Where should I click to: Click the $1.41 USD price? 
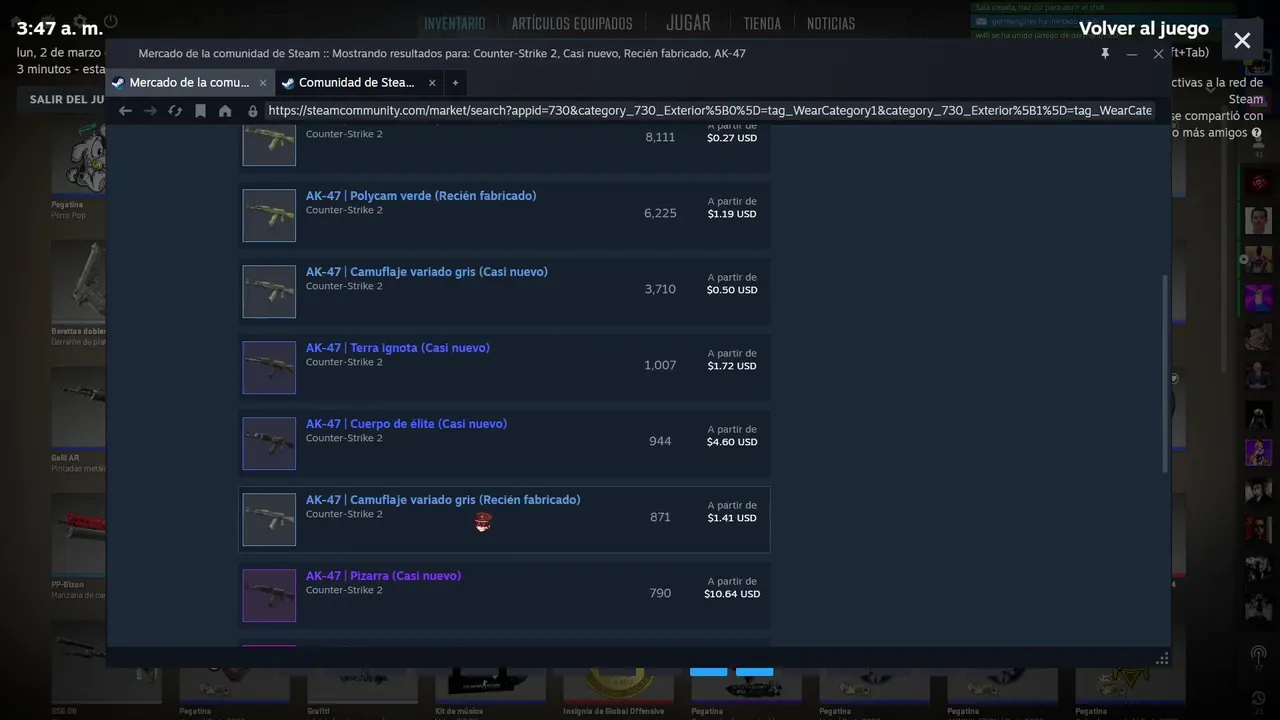tap(732, 518)
